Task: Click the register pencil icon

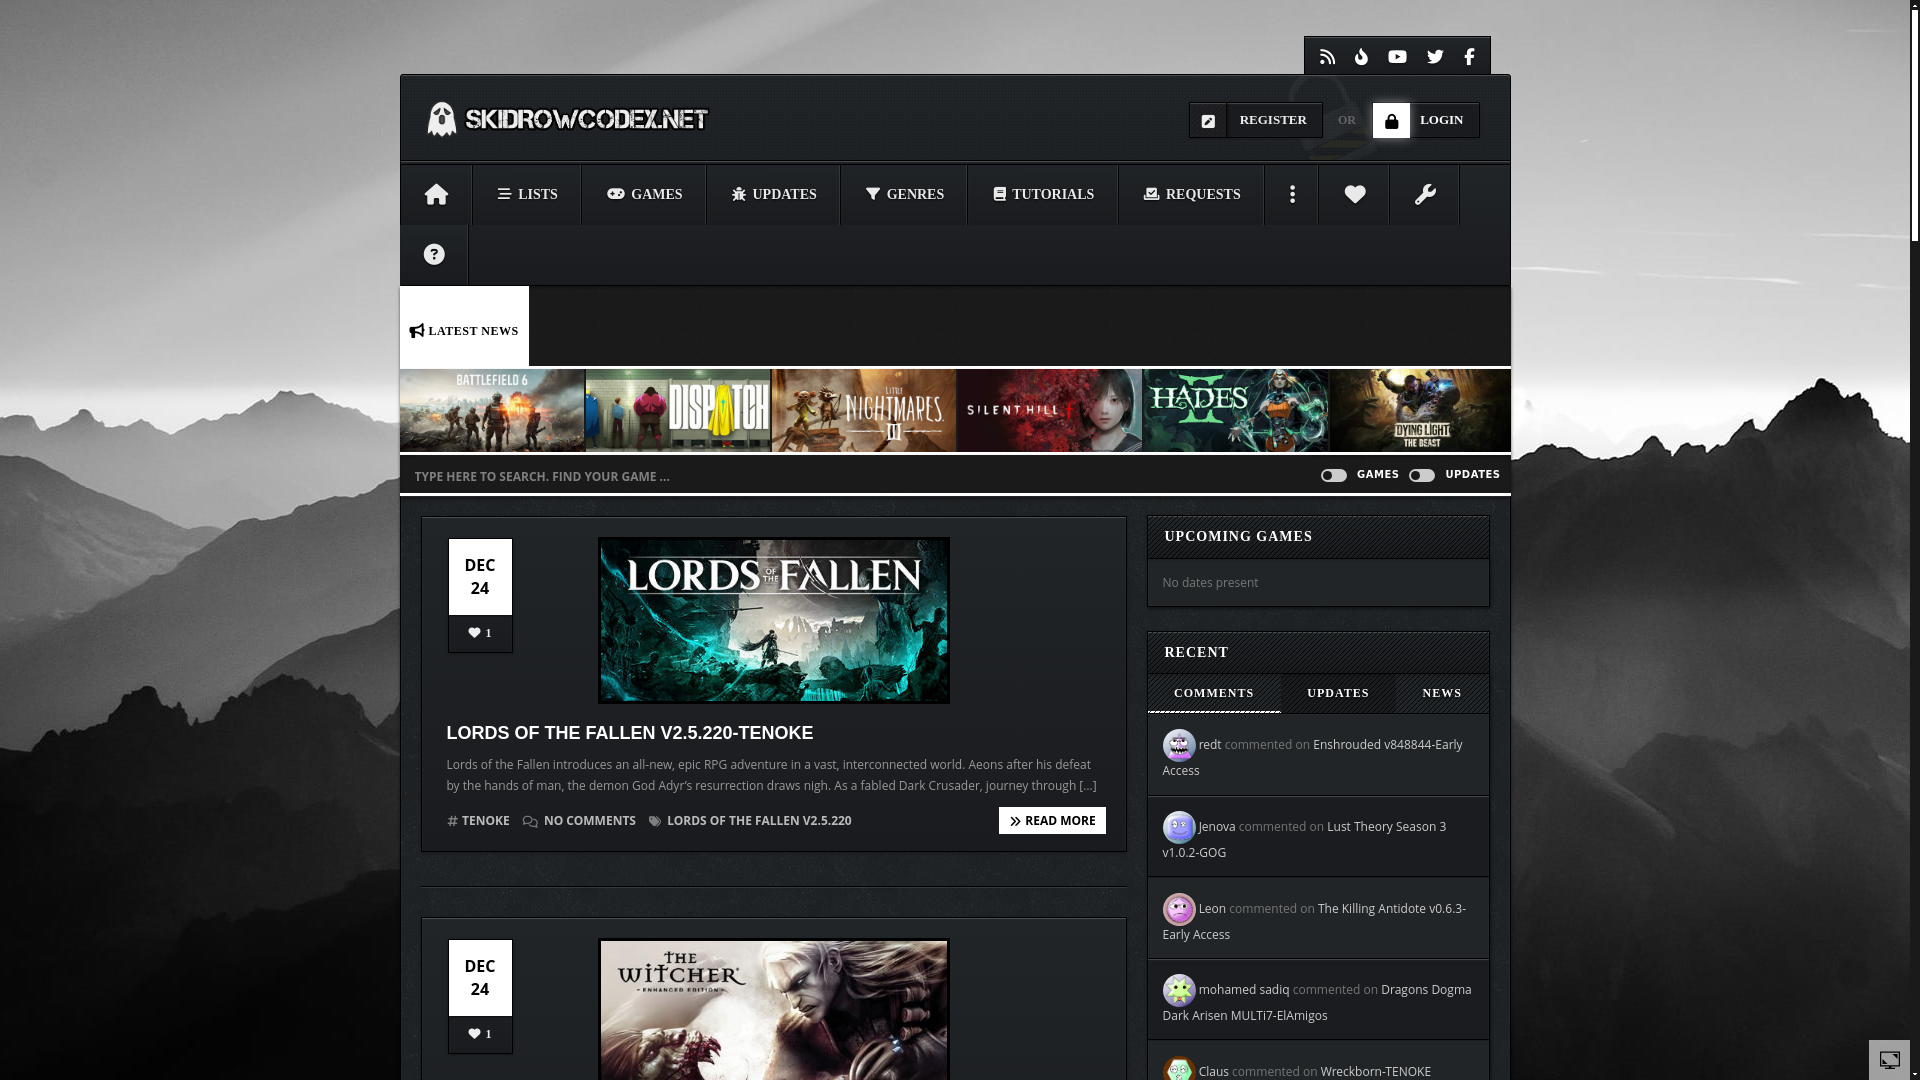Action: (x=1208, y=121)
